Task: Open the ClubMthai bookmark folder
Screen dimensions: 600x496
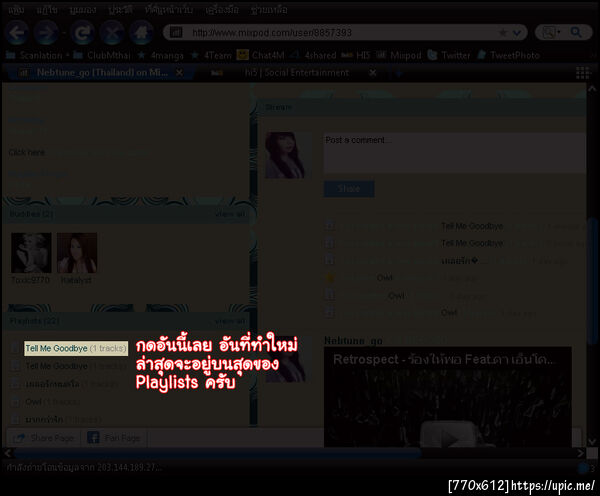Action: pyautogui.click(x=102, y=55)
